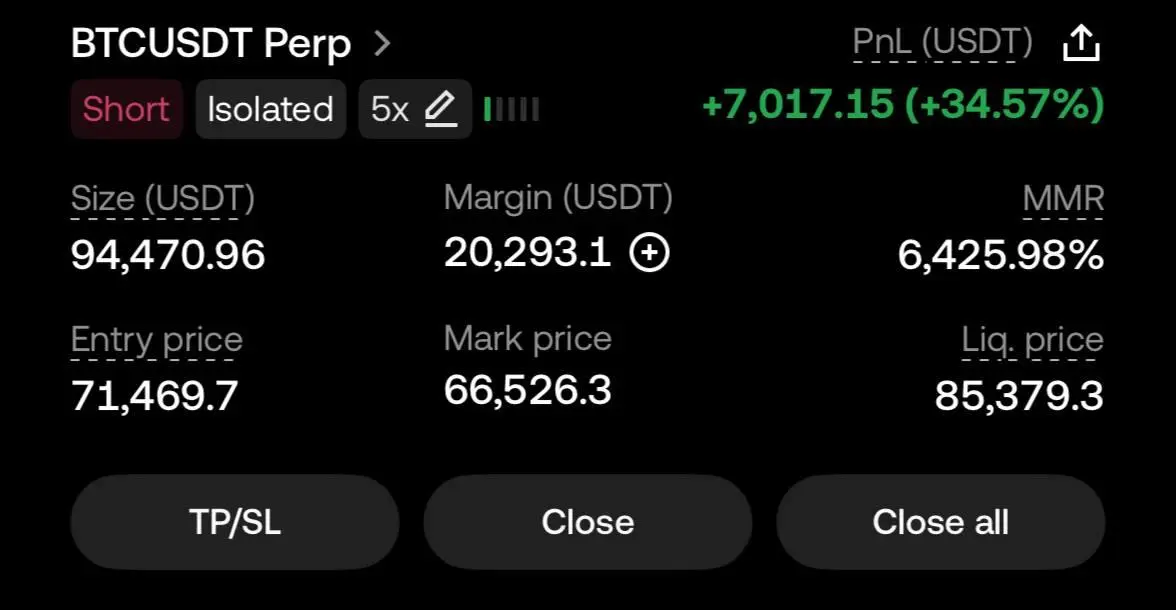Tap the mark price 66,526.3
Screen dimensions: 1176x610
pyautogui.click(x=527, y=390)
